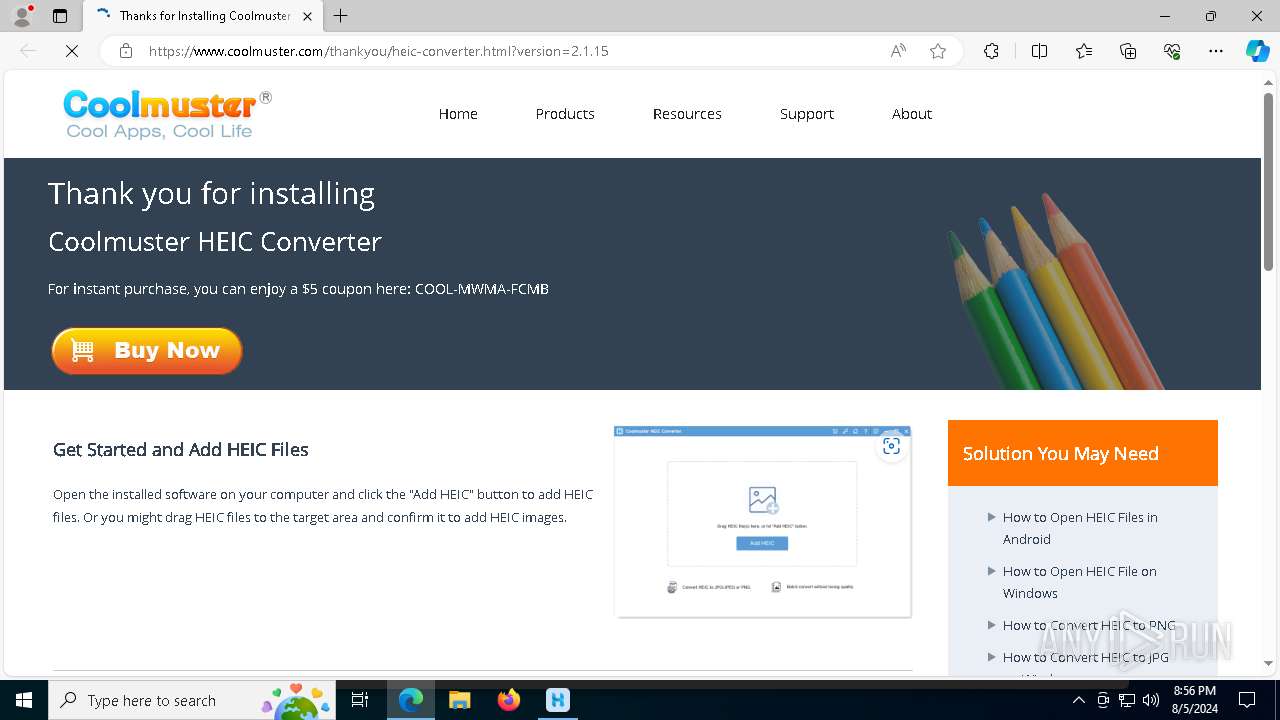The image size is (1280, 720).
Task: Open the Home menu item
Action: [458, 114]
